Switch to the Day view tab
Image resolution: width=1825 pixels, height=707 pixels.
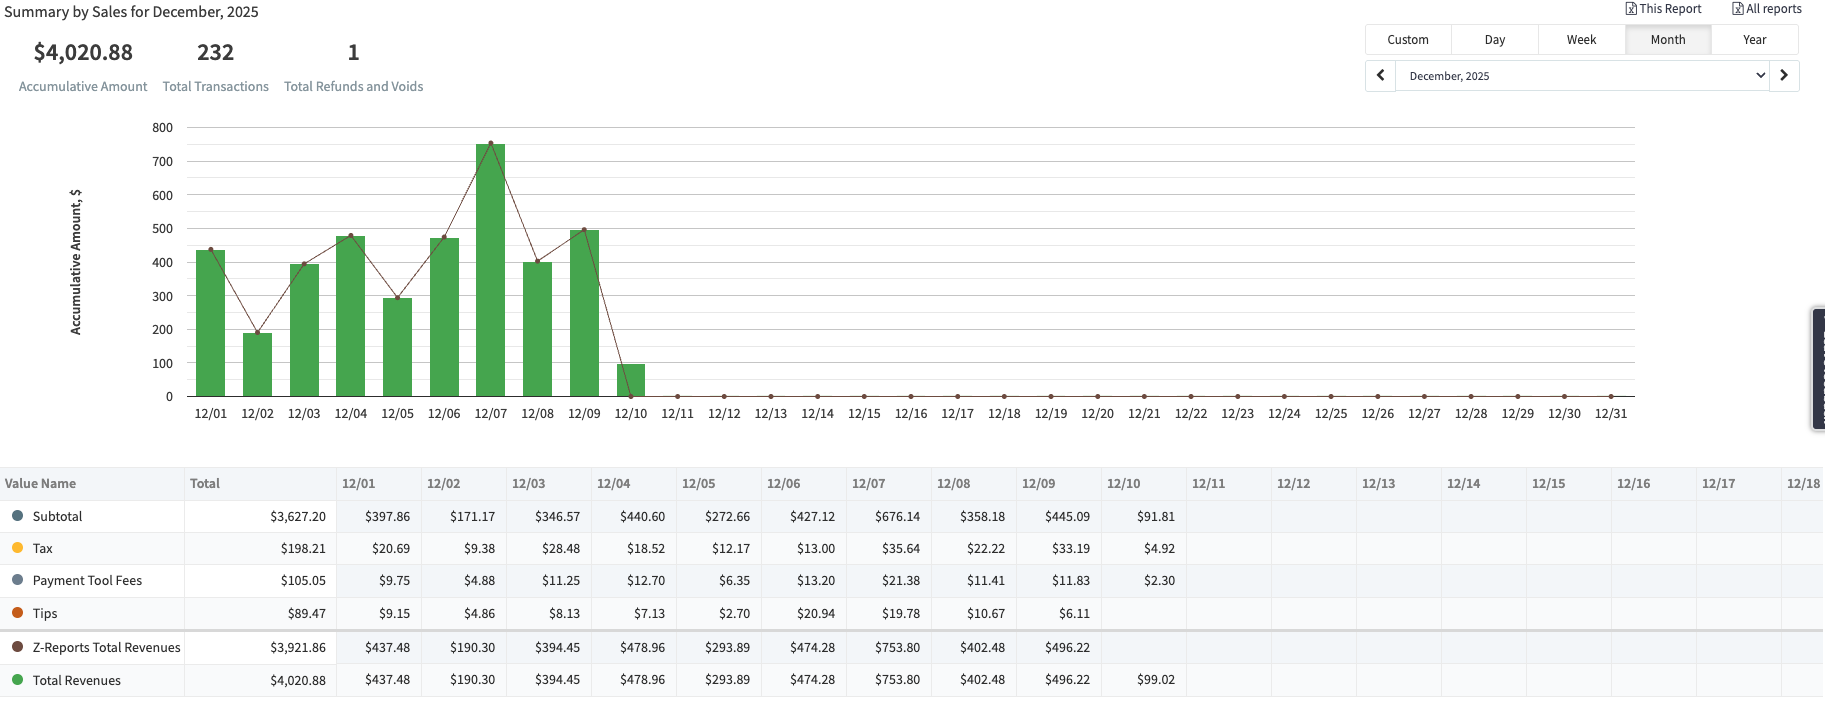click(x=1495, y=40)
